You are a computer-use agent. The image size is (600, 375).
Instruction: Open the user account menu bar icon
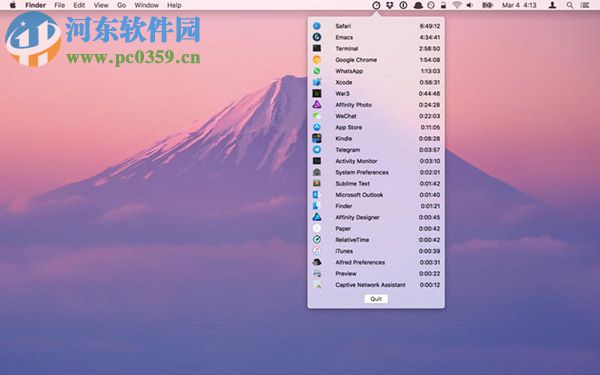coord(552,5)
